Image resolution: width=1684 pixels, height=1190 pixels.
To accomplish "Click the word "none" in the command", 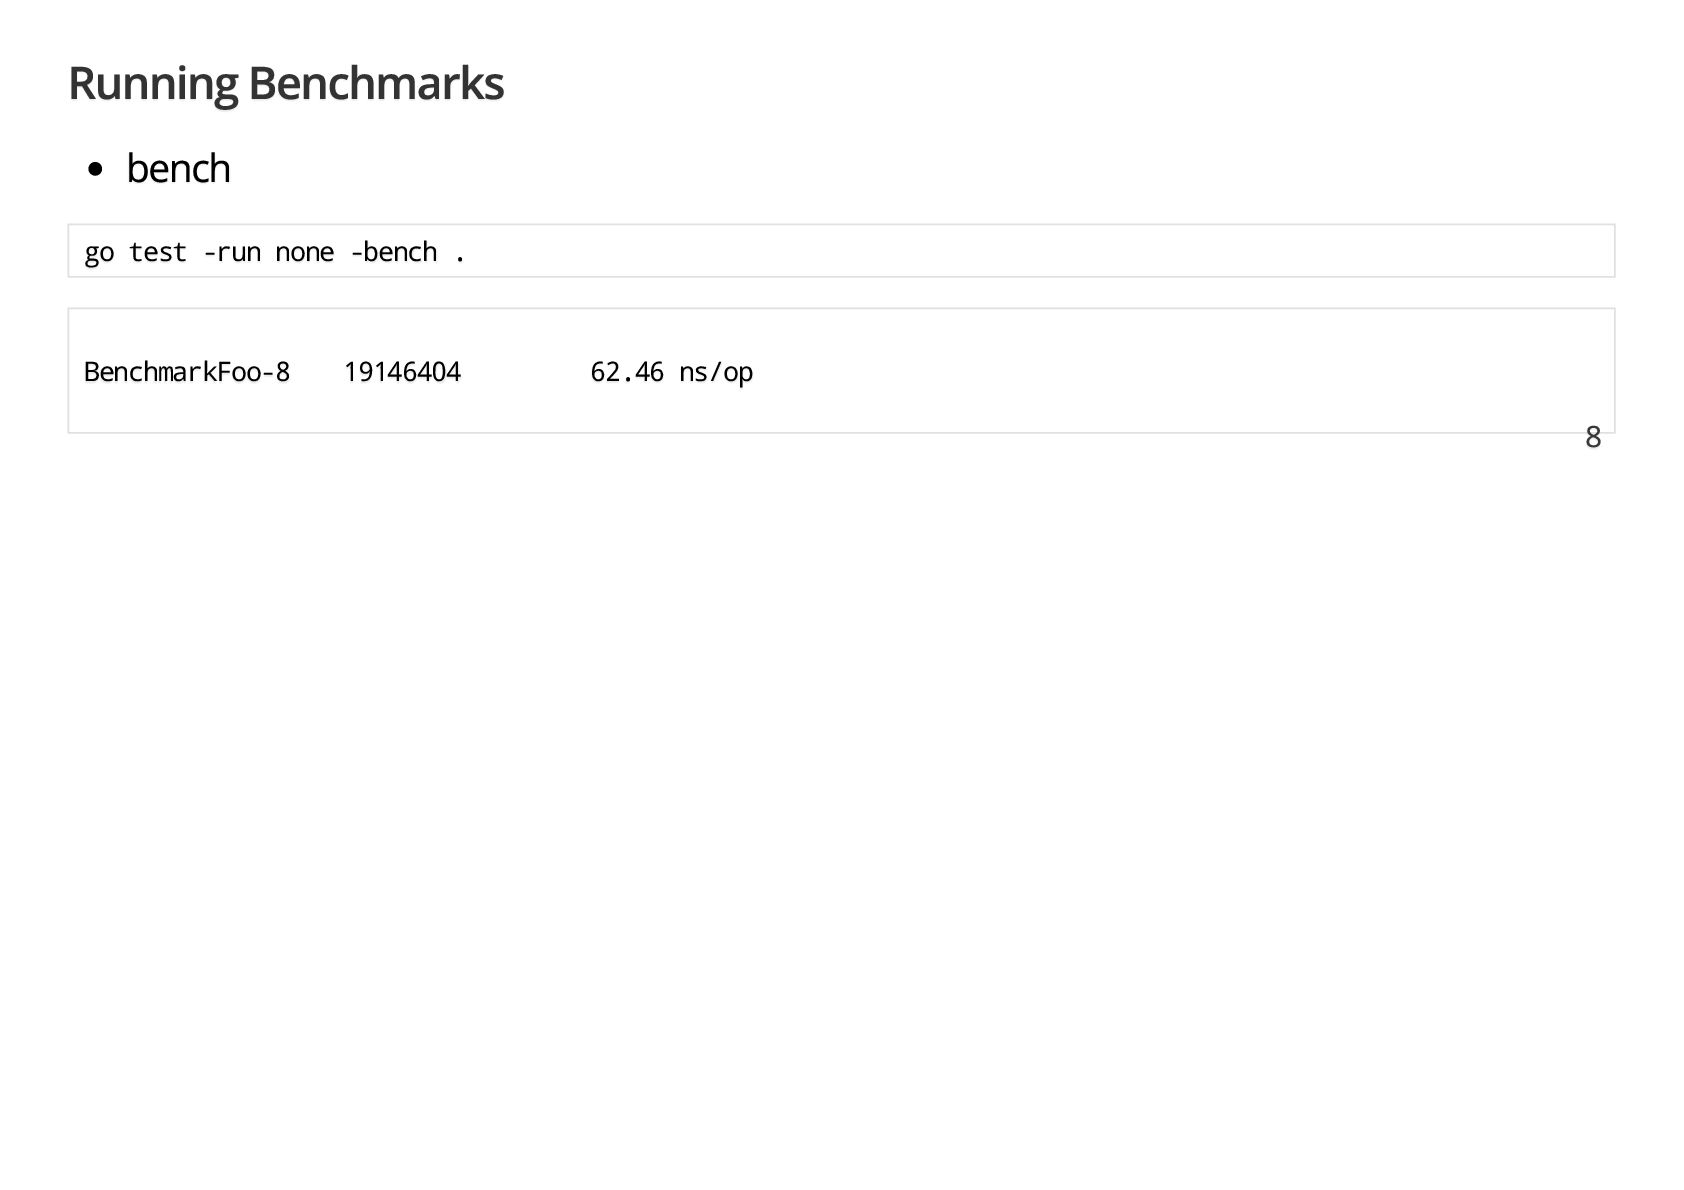I will point(304,252).
